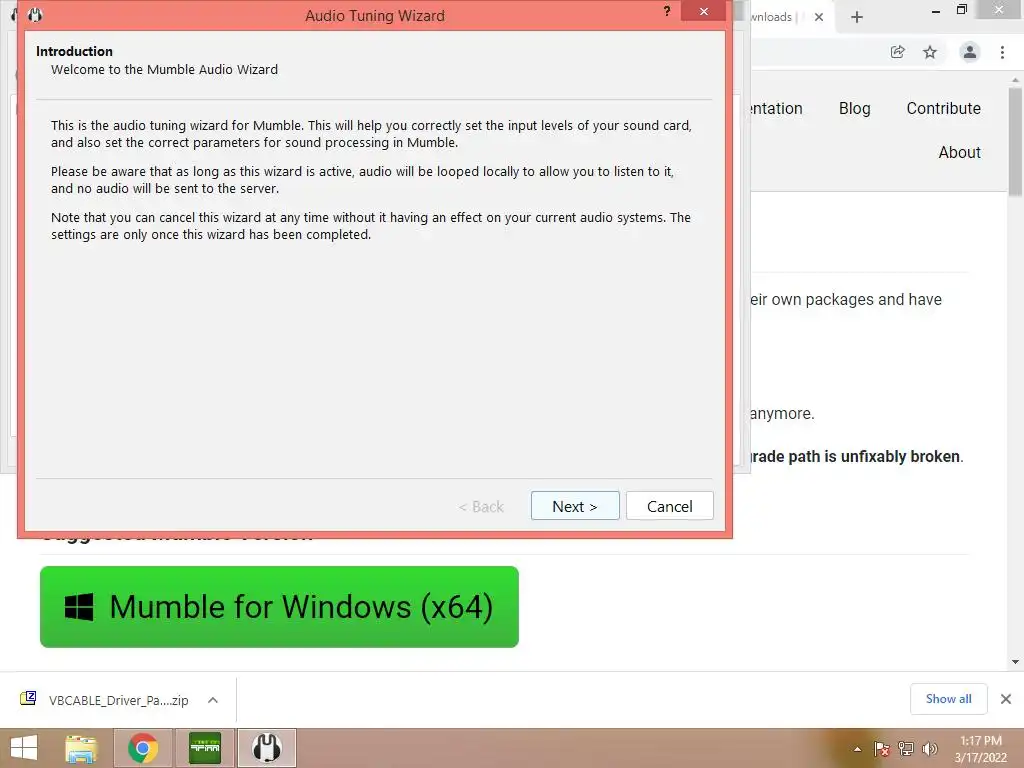
Task: Download Mumble for Windows (x64)
Action: 280,607
